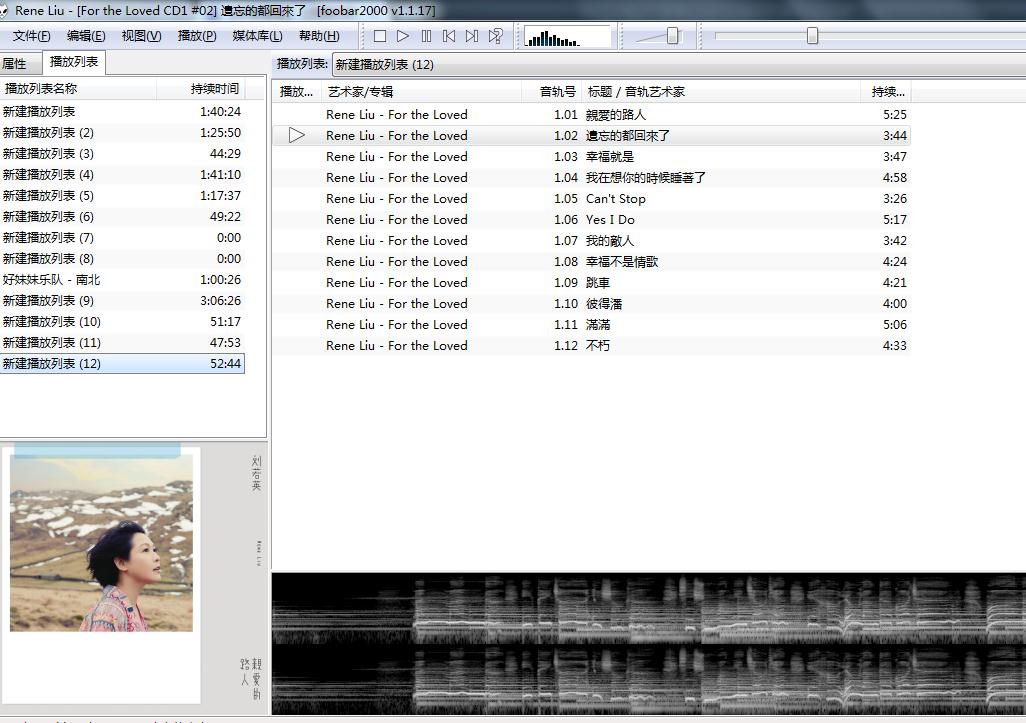
Task: Select playlist 新建播放列表 (10)
Action: [x=122, y=321]
